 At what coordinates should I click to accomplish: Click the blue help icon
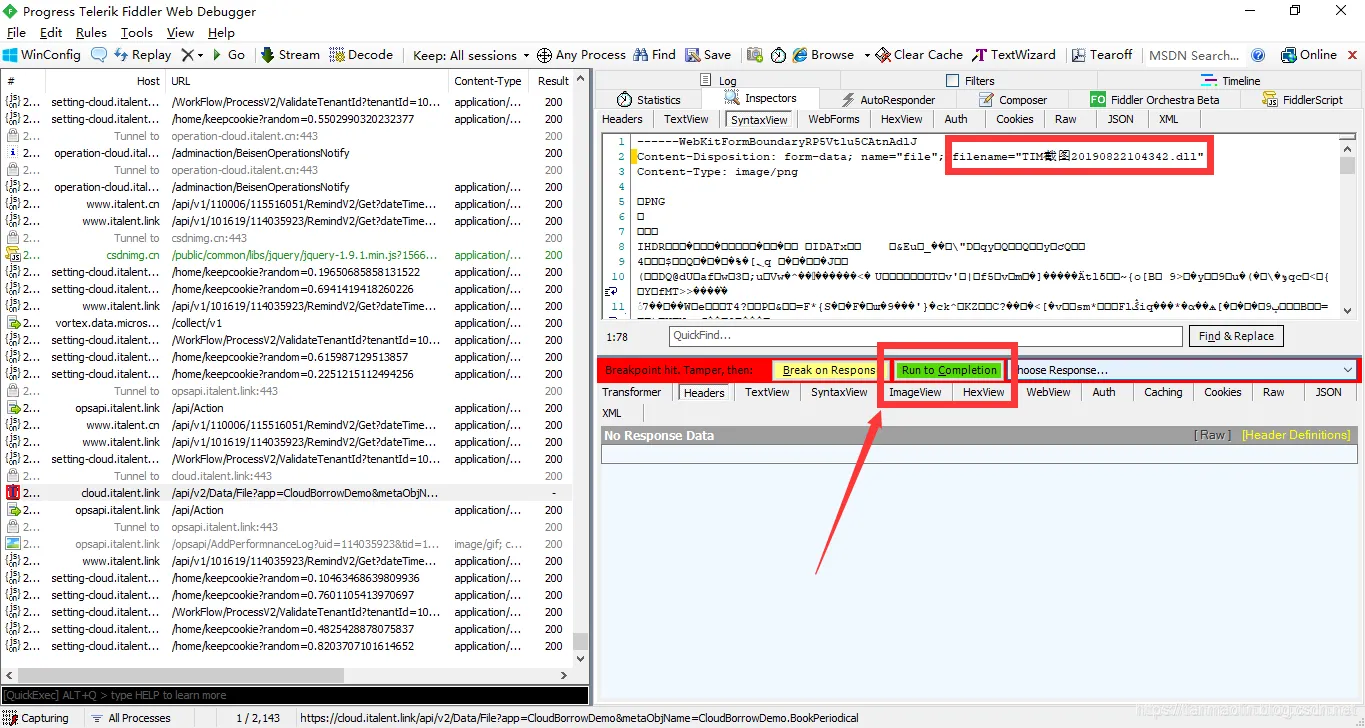[x=1258, y=55]
